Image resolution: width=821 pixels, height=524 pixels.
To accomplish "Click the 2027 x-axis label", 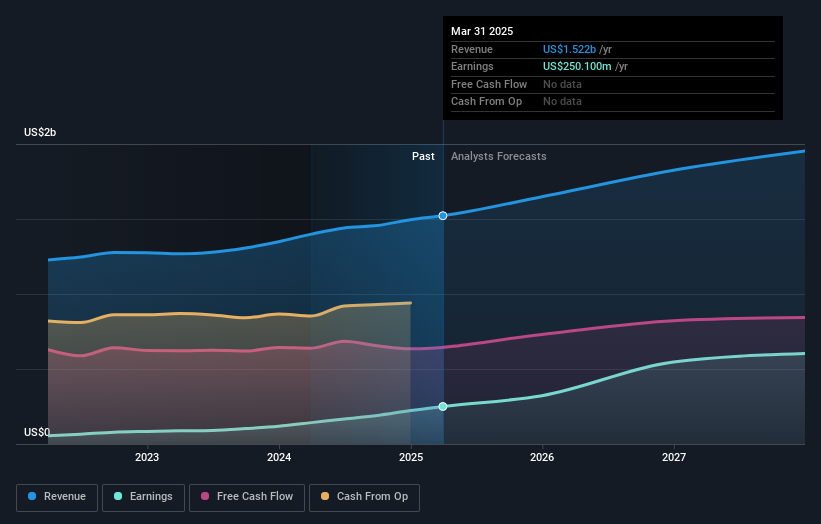I will tap(674, 457).
